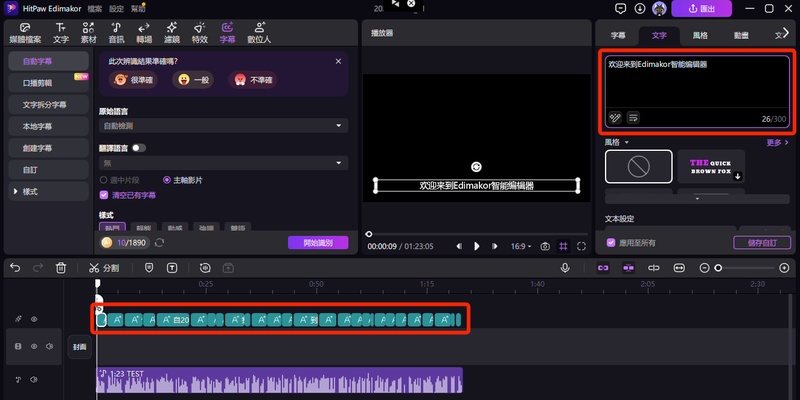Open the 轉場 transitions panel
This screenshot has width=800, height=400.
[x=144, y=33]
